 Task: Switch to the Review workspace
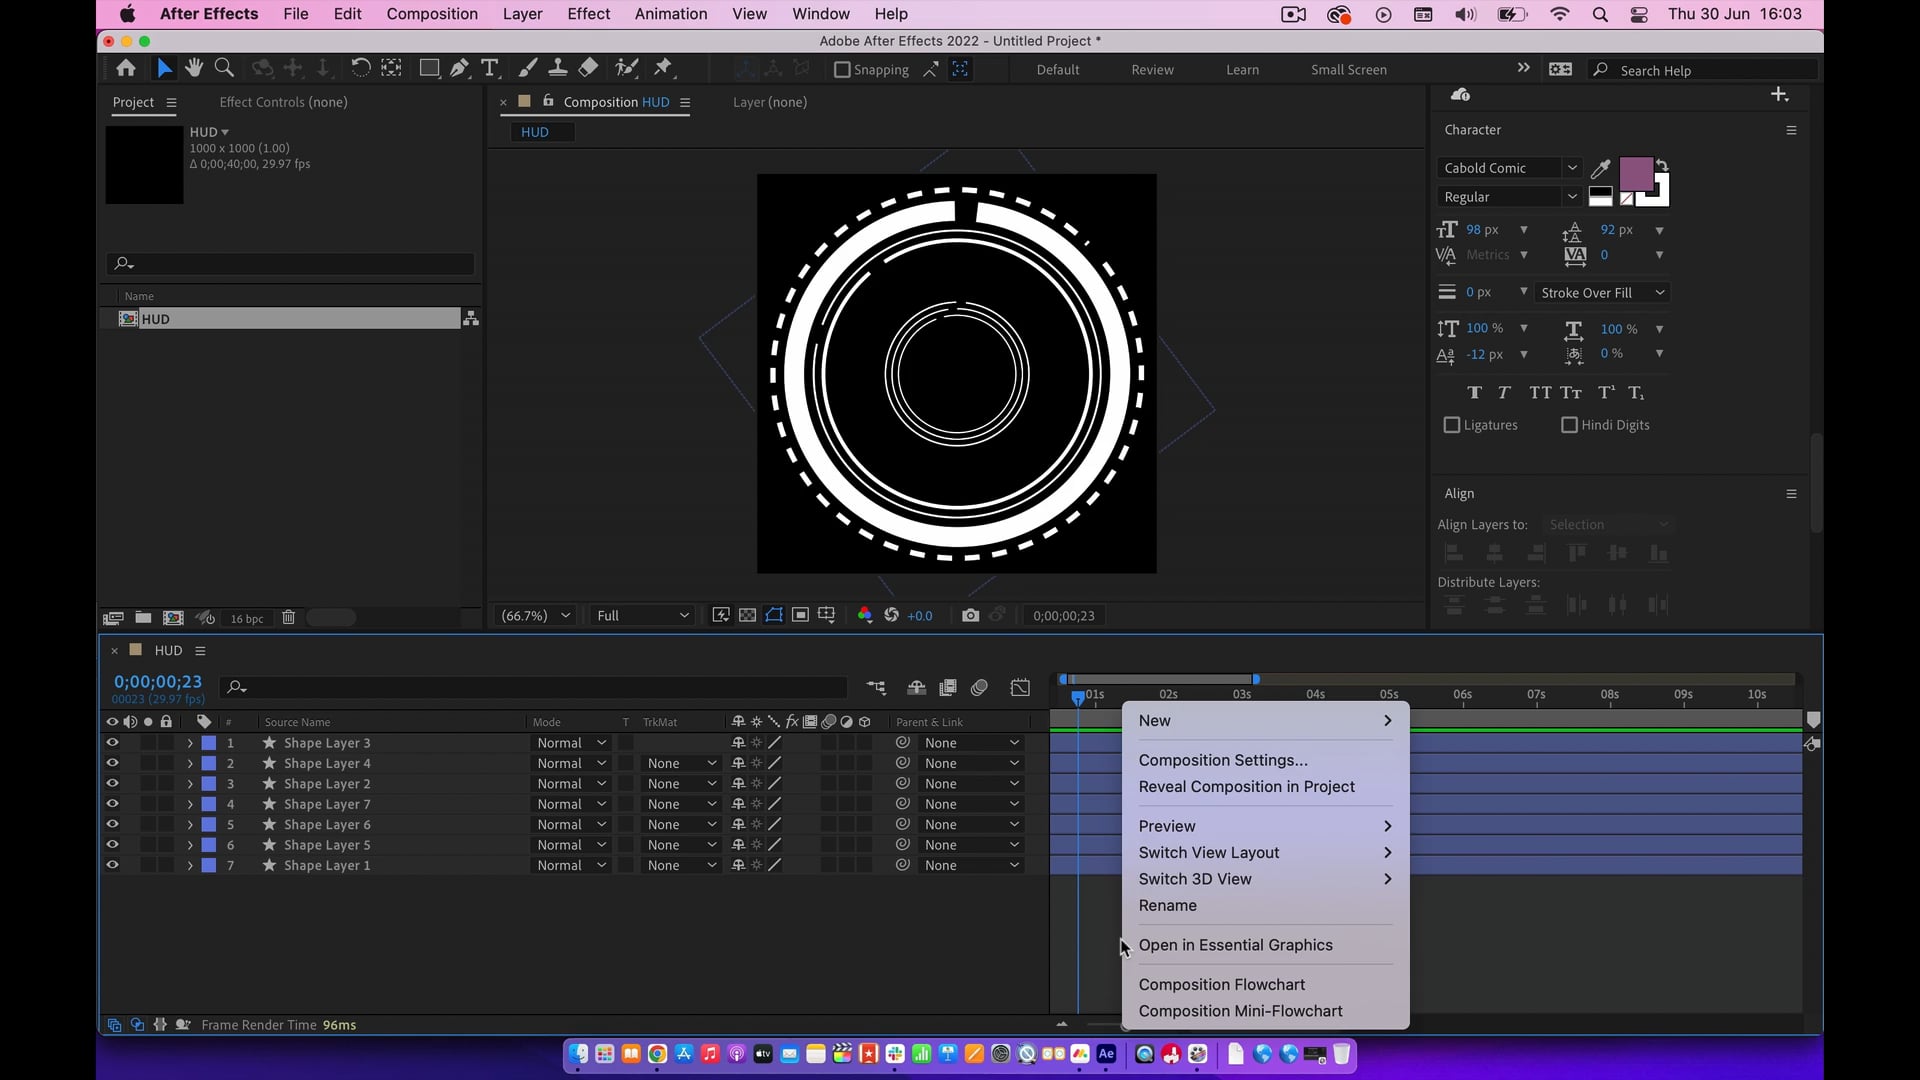[1152, 70]
